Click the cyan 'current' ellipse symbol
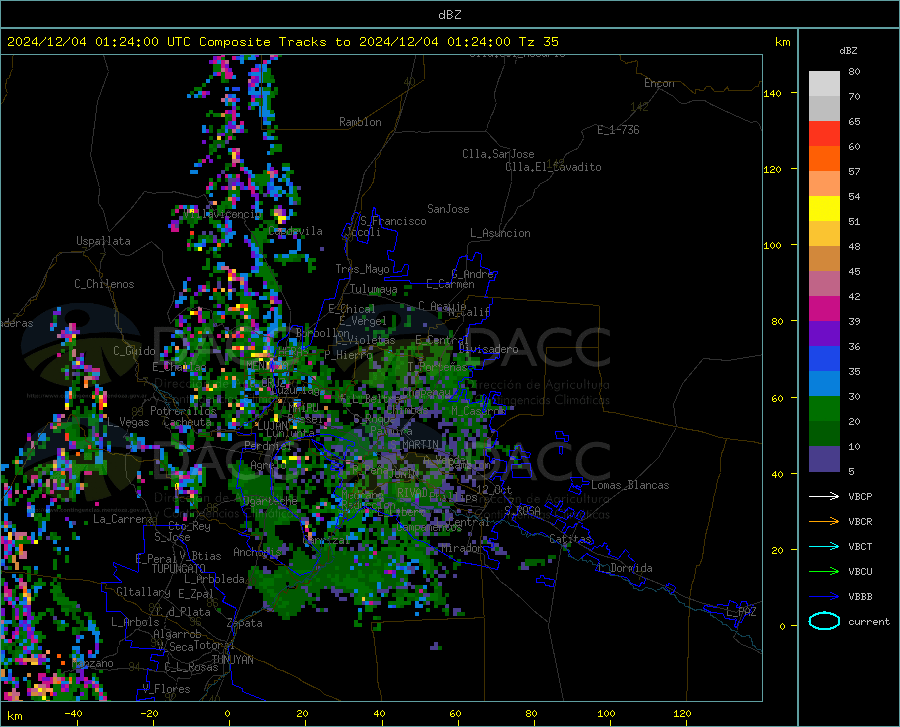Image resolution: width=900 pixels, height=727 pixels. point(824,621)
